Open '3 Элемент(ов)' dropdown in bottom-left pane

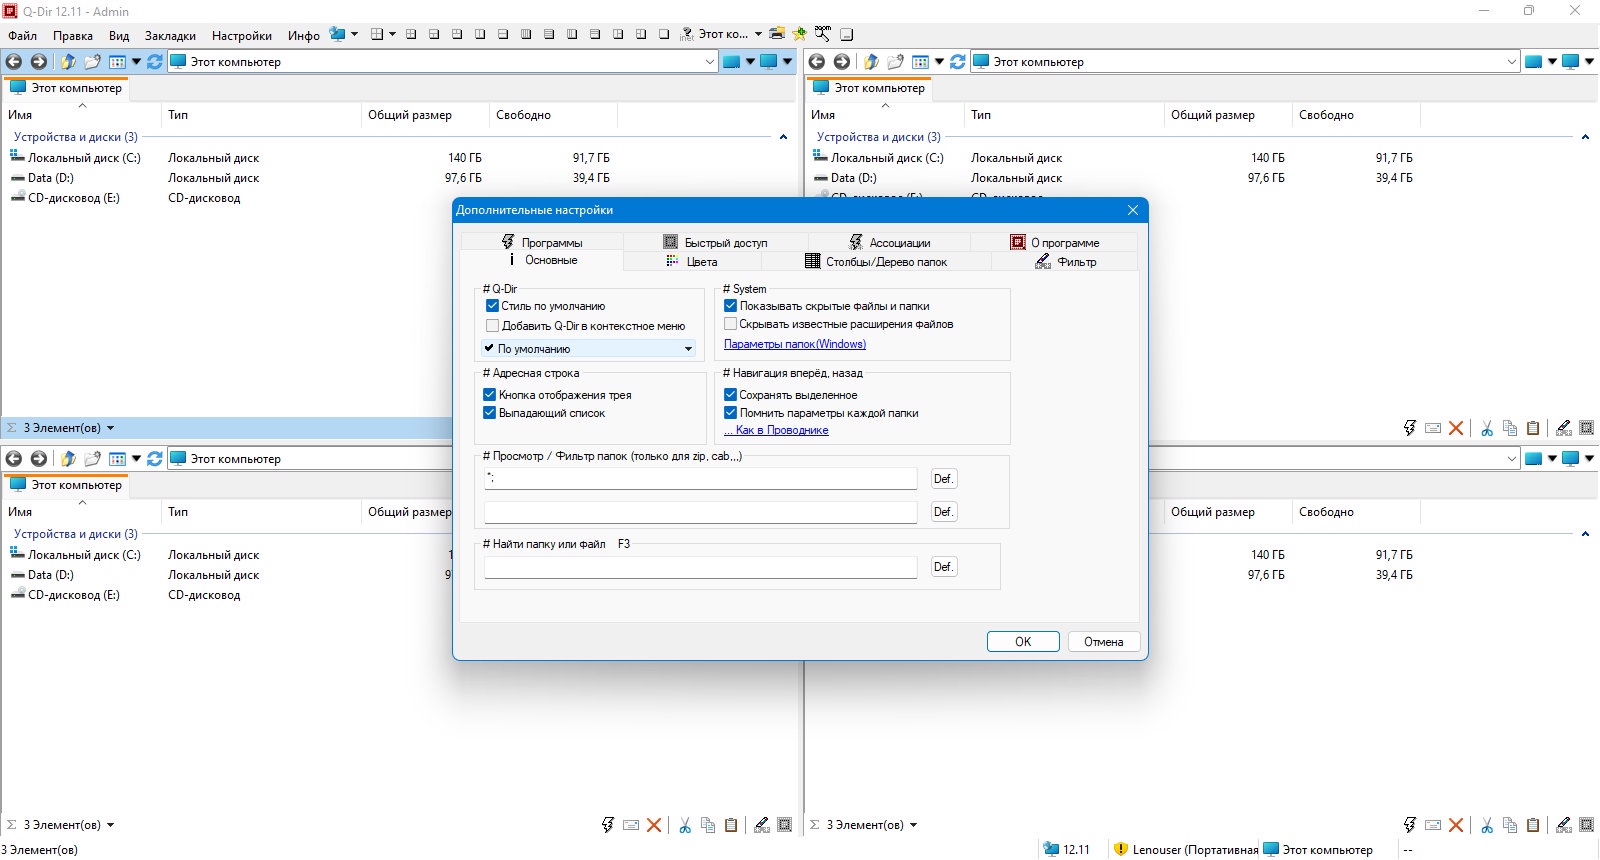[x=110, y=825]
